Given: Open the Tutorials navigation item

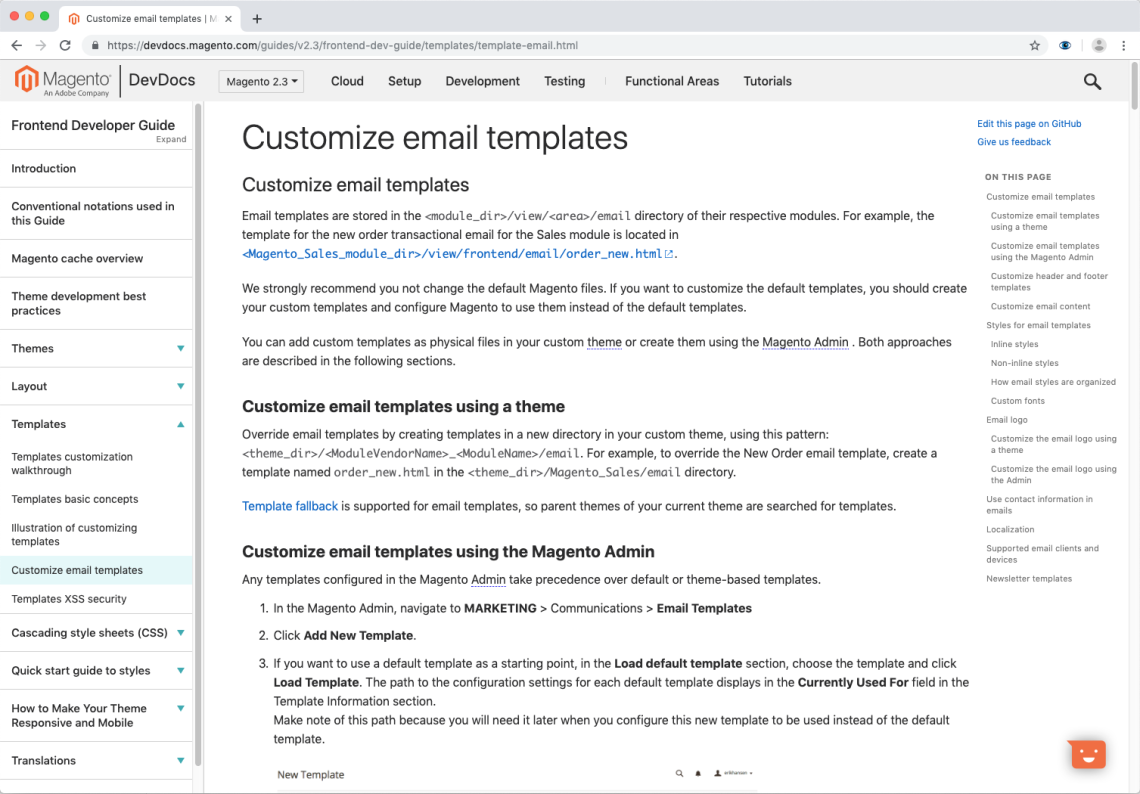Looking at the screenshot, I should (767, 81).
